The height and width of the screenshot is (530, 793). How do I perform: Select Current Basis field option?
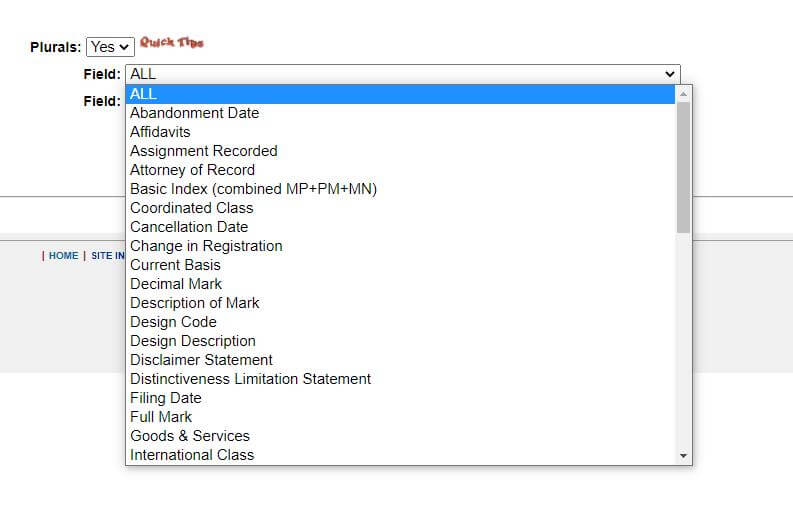[175, 265]
